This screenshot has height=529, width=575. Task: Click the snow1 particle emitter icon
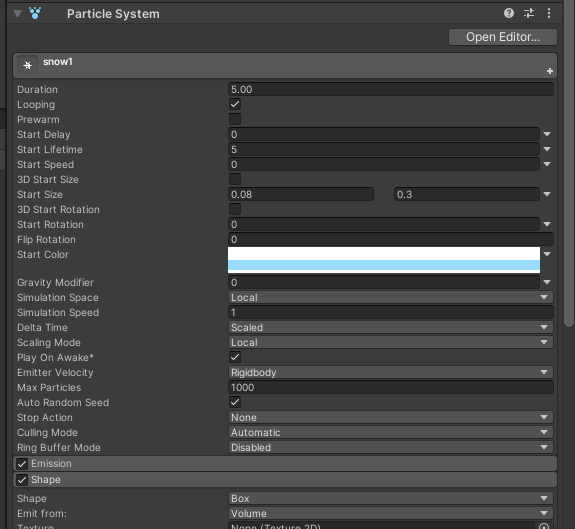28,65
